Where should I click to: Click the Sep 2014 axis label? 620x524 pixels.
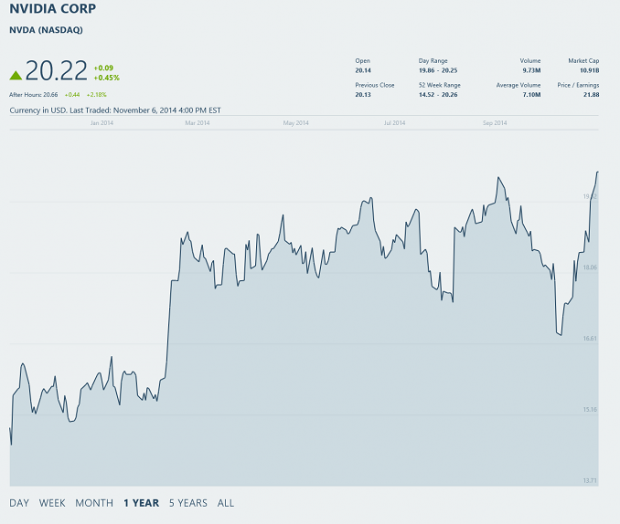[495, 123]
